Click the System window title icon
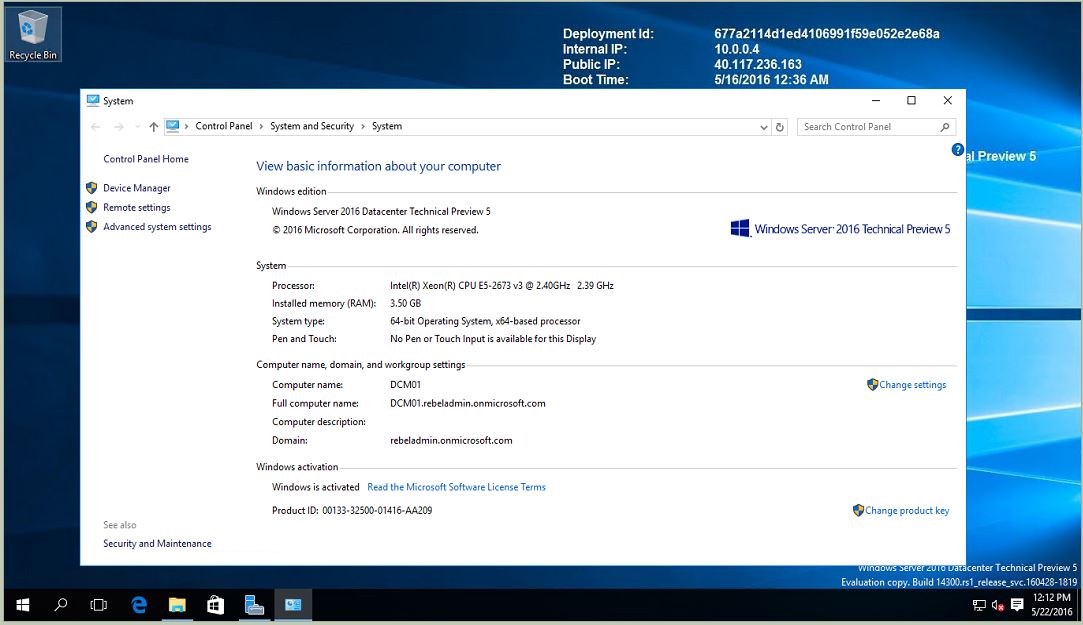The width and height of the screenshot is (1083, 625). 93,101
